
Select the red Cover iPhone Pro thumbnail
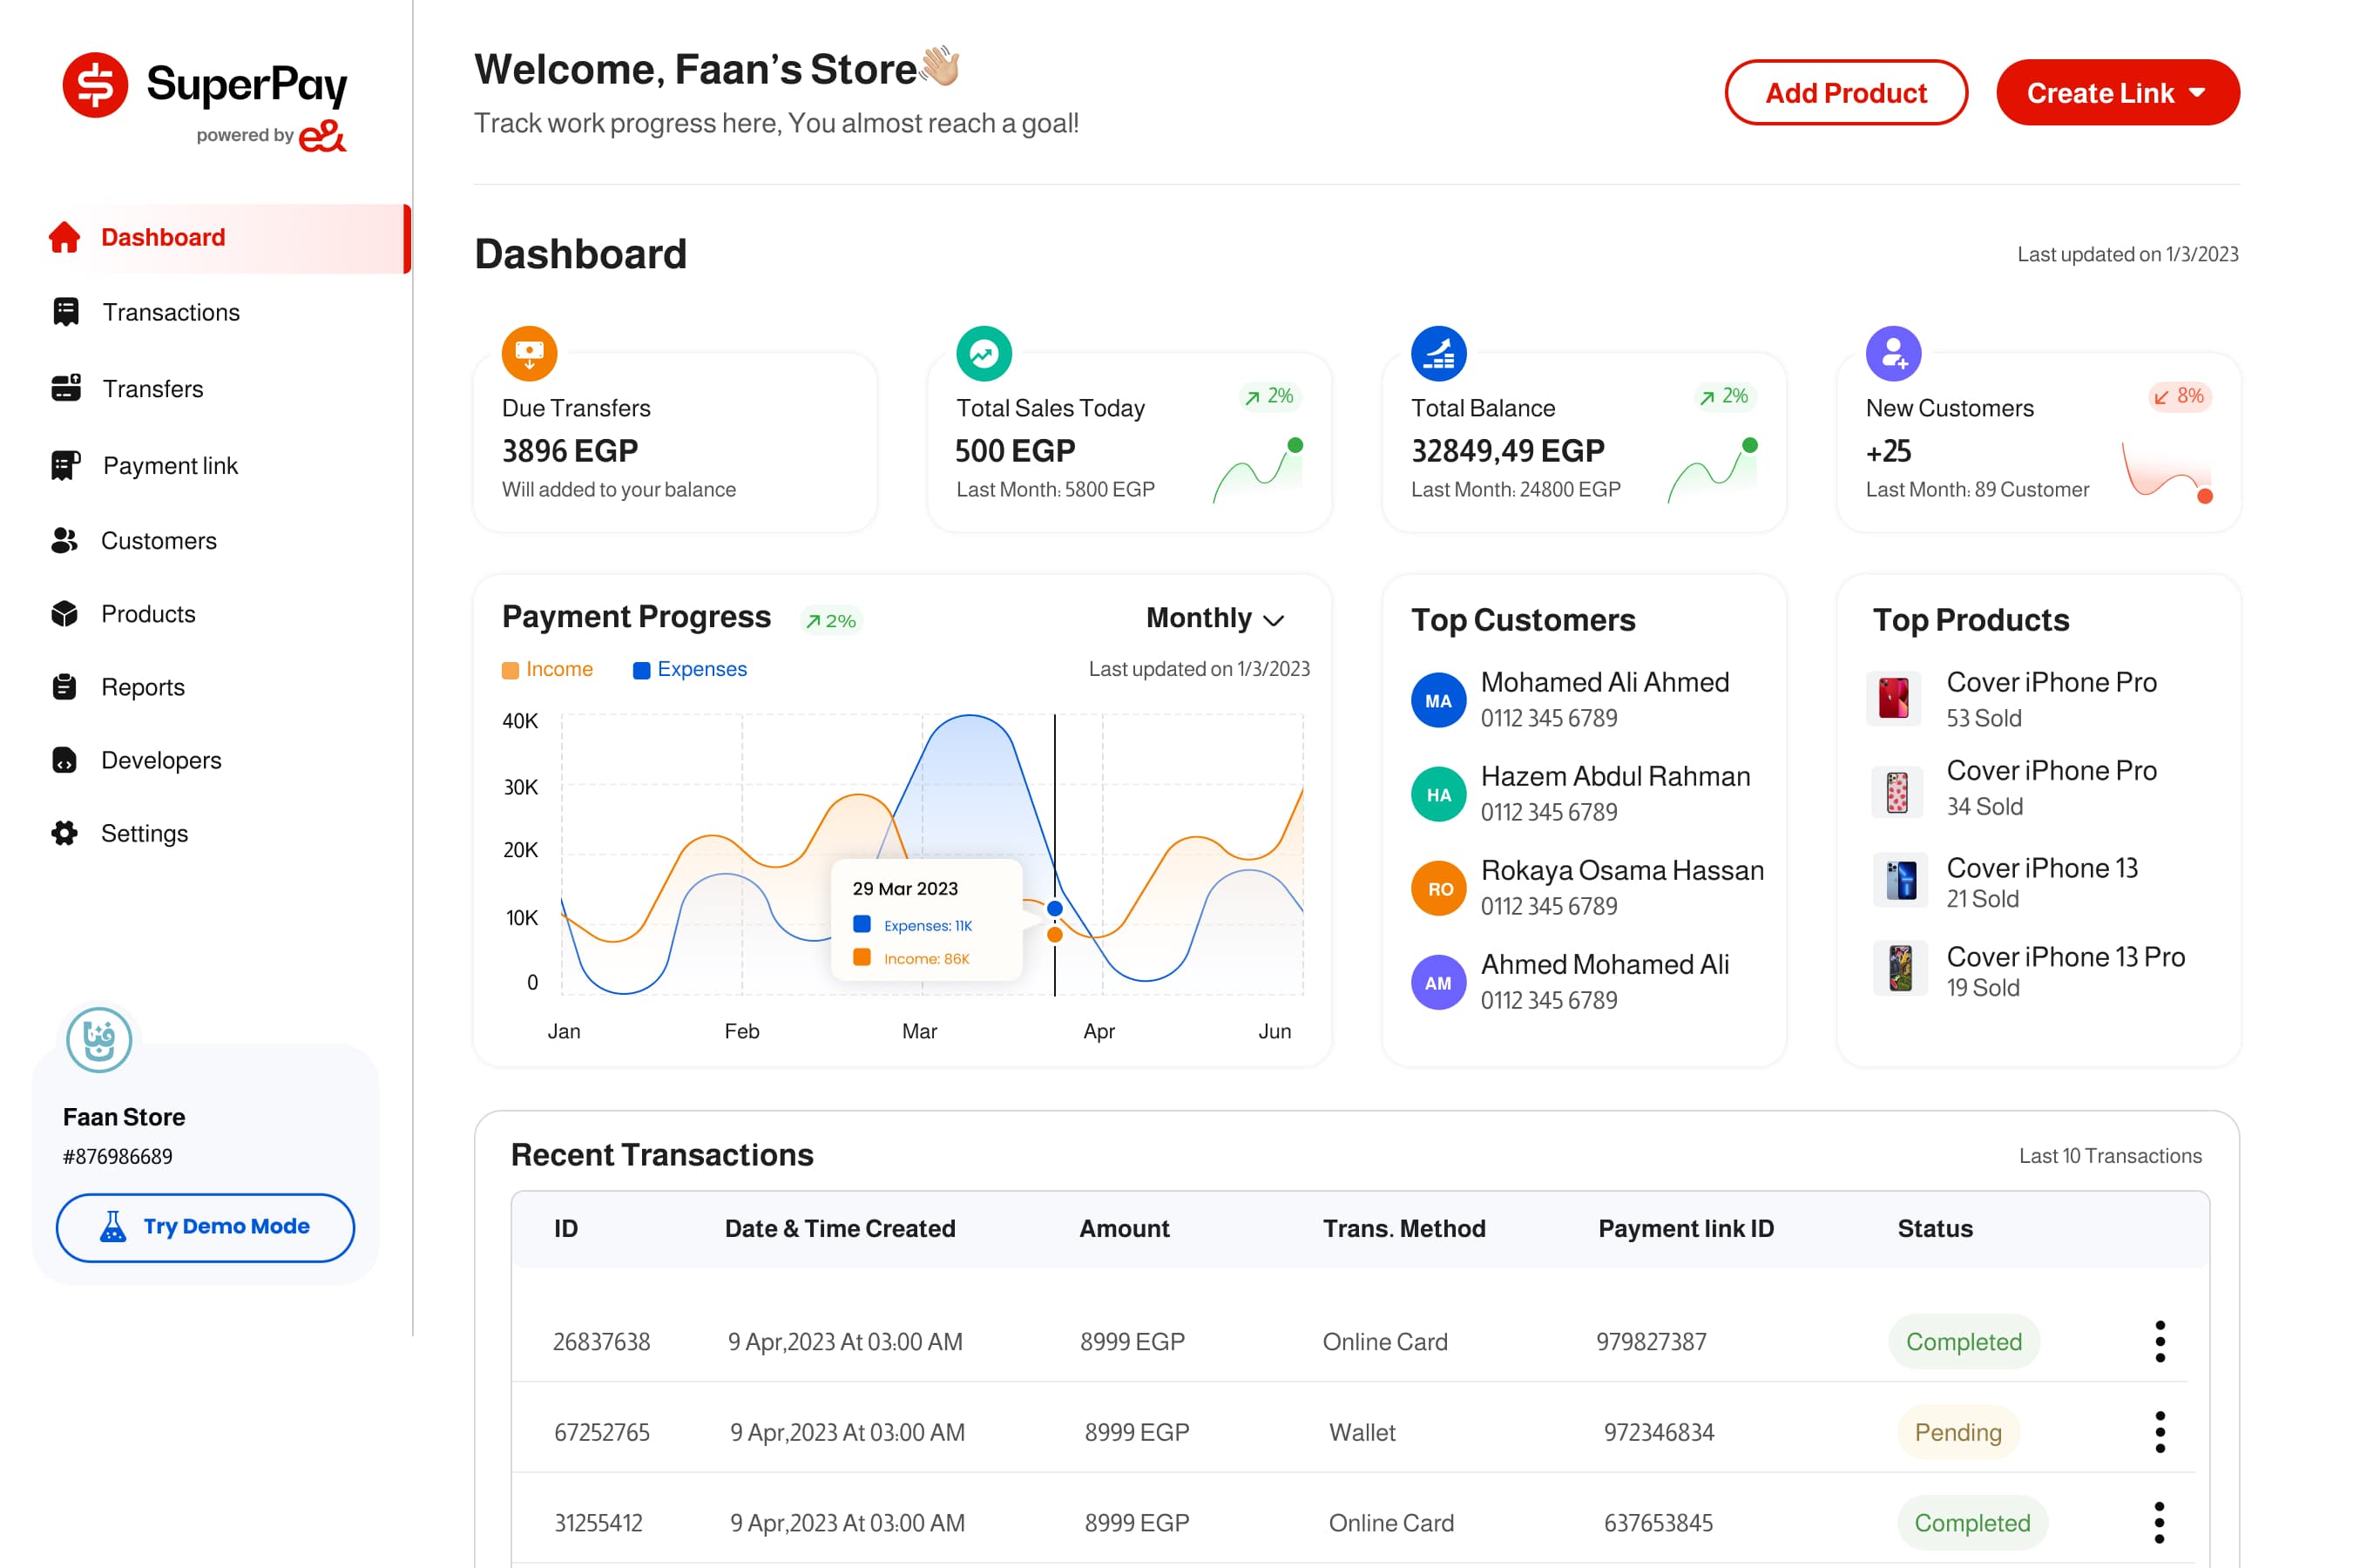coord(1894,698)
